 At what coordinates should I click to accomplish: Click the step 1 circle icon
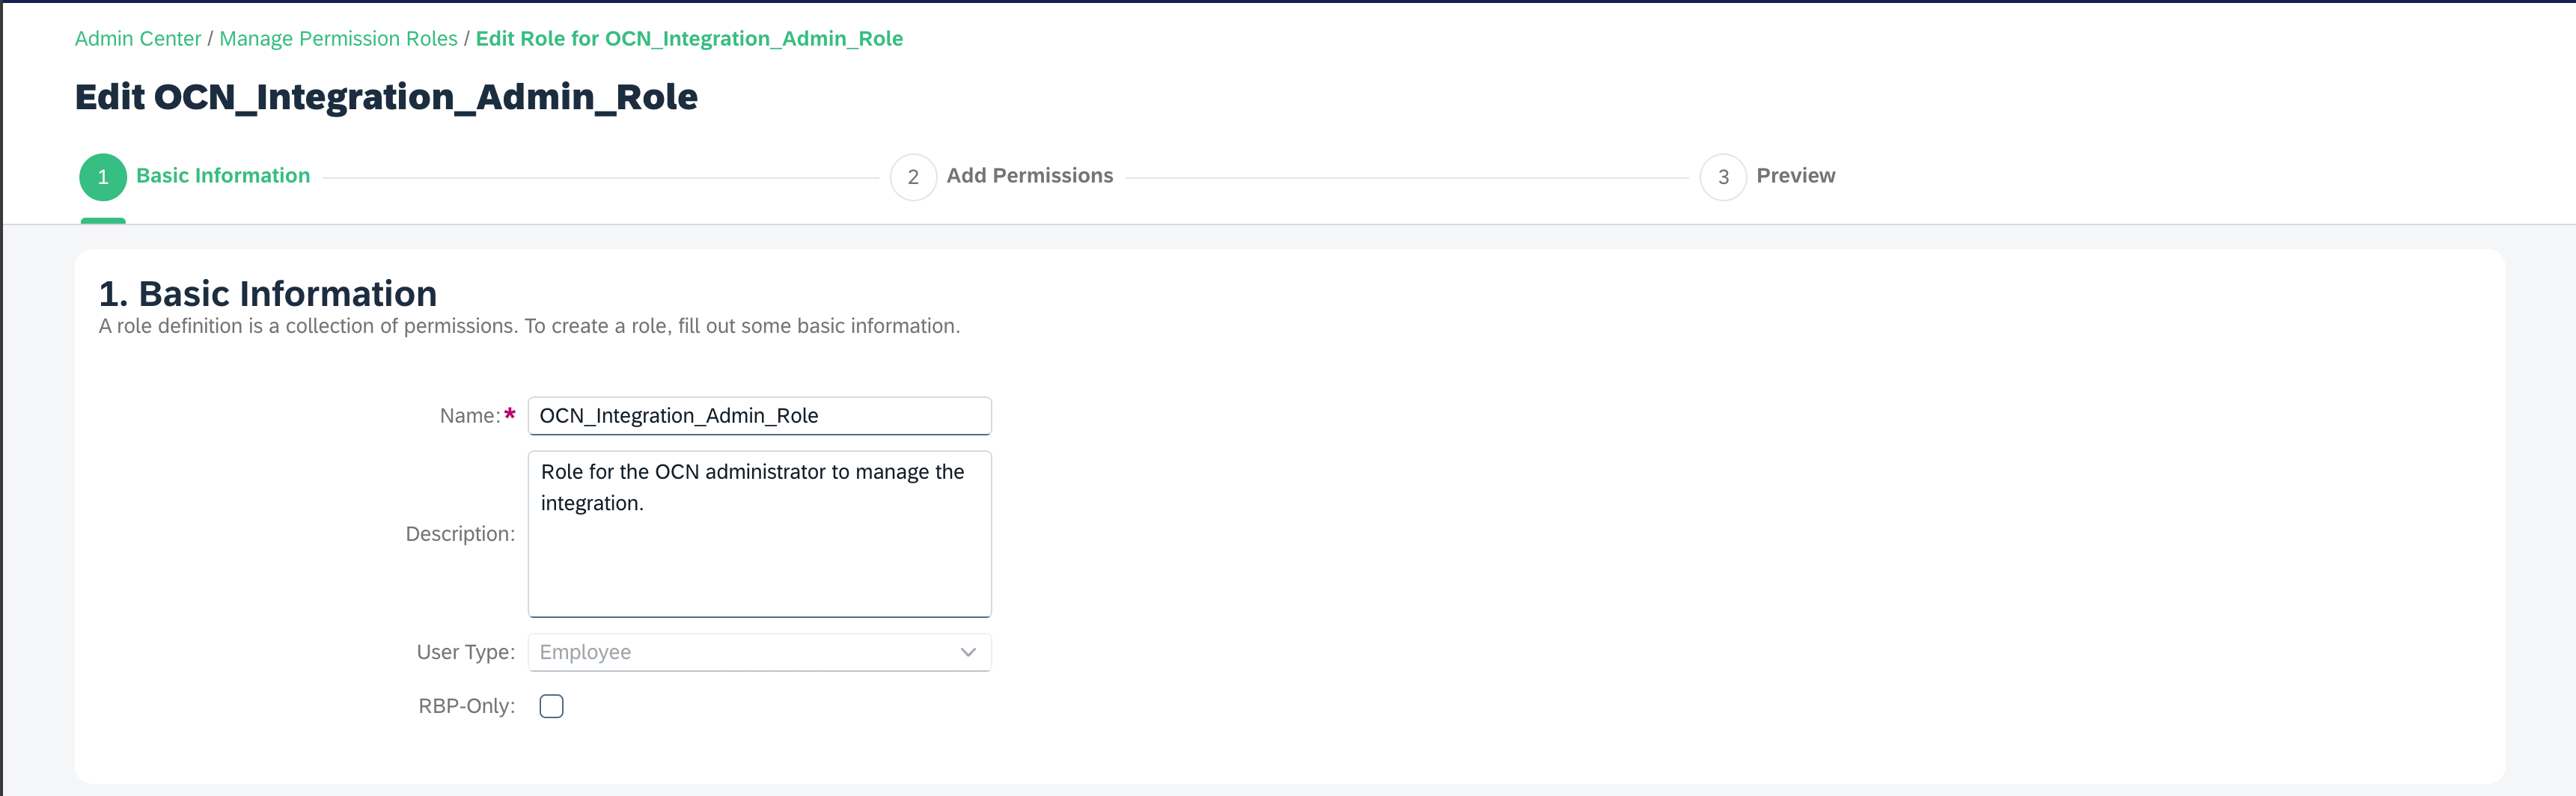[x=103, y=177]
